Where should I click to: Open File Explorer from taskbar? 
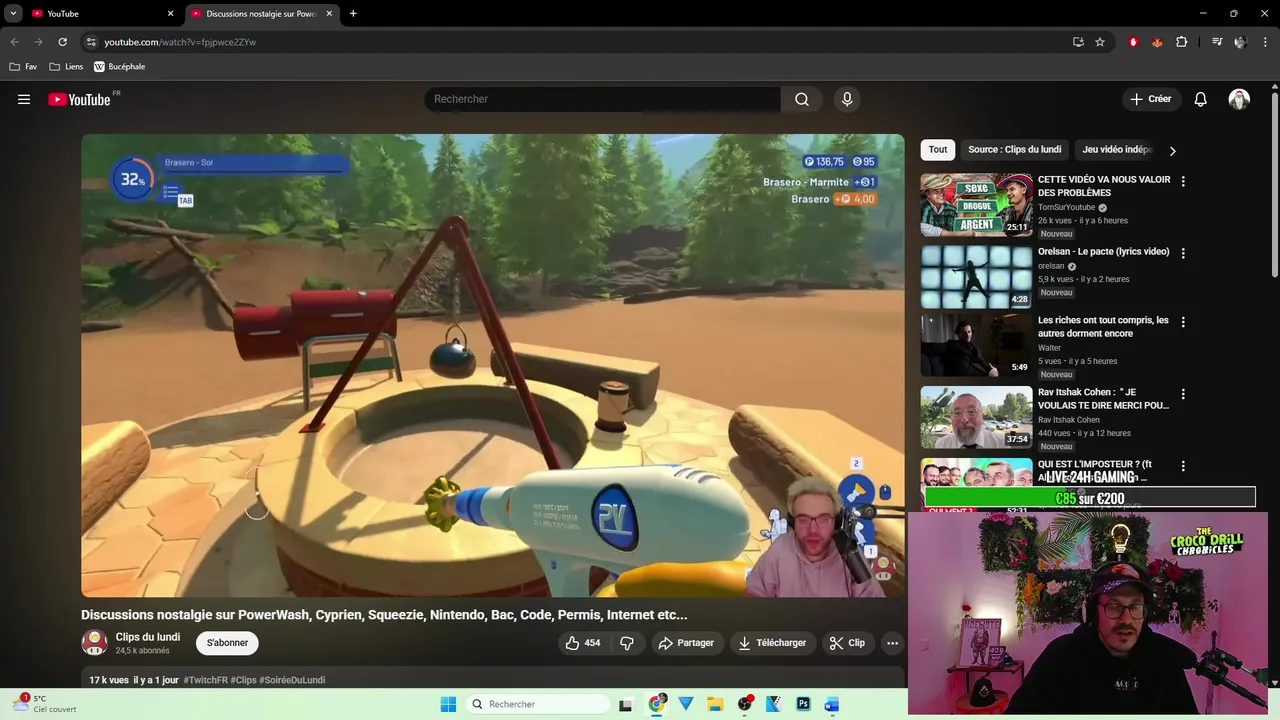[x=715, y=704]
